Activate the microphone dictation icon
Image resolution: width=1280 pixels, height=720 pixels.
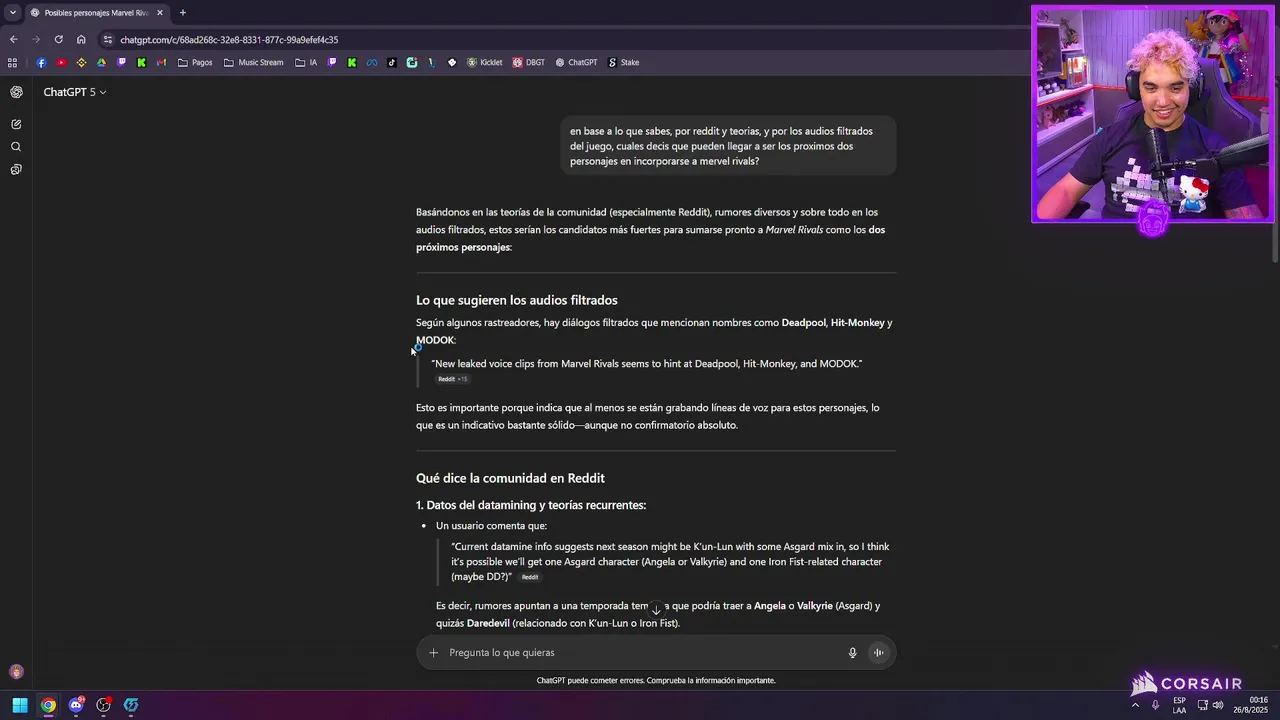tap(852, 653)
